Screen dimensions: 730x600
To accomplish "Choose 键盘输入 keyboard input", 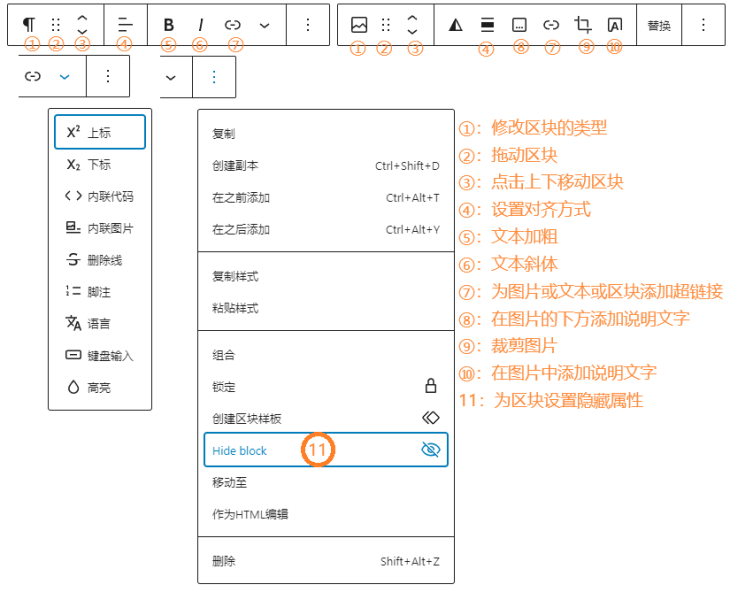I will pyautogui.click(x=100, y=356).
